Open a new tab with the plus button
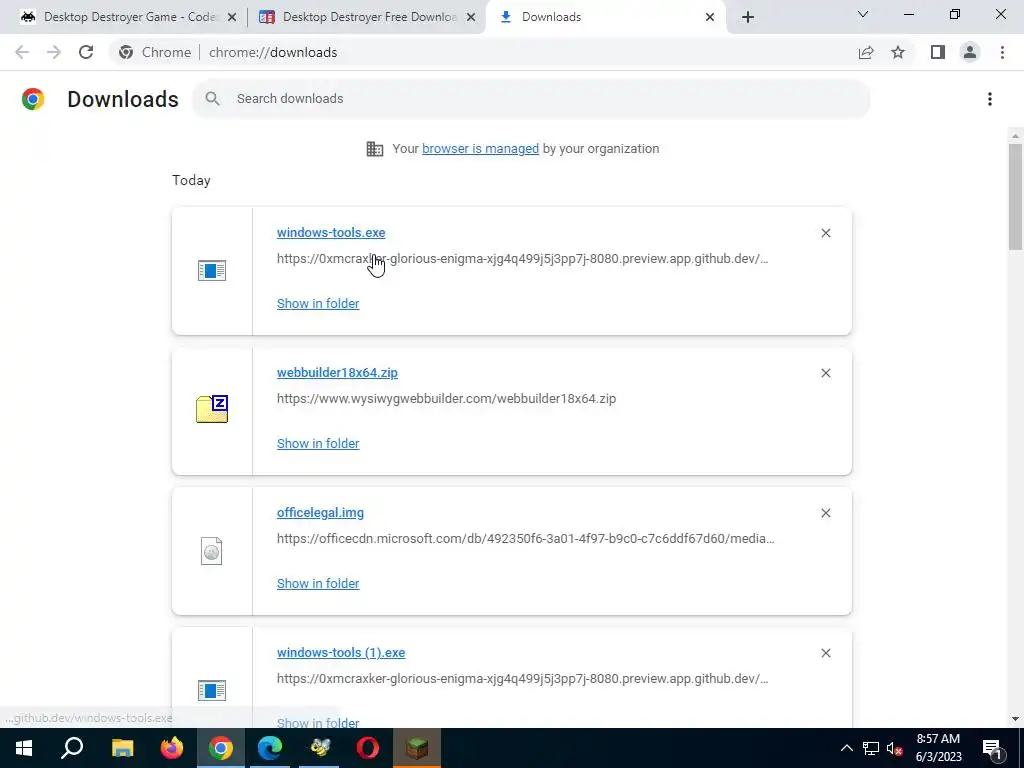This screenshot has height=768, width=1024. (748, 17)
